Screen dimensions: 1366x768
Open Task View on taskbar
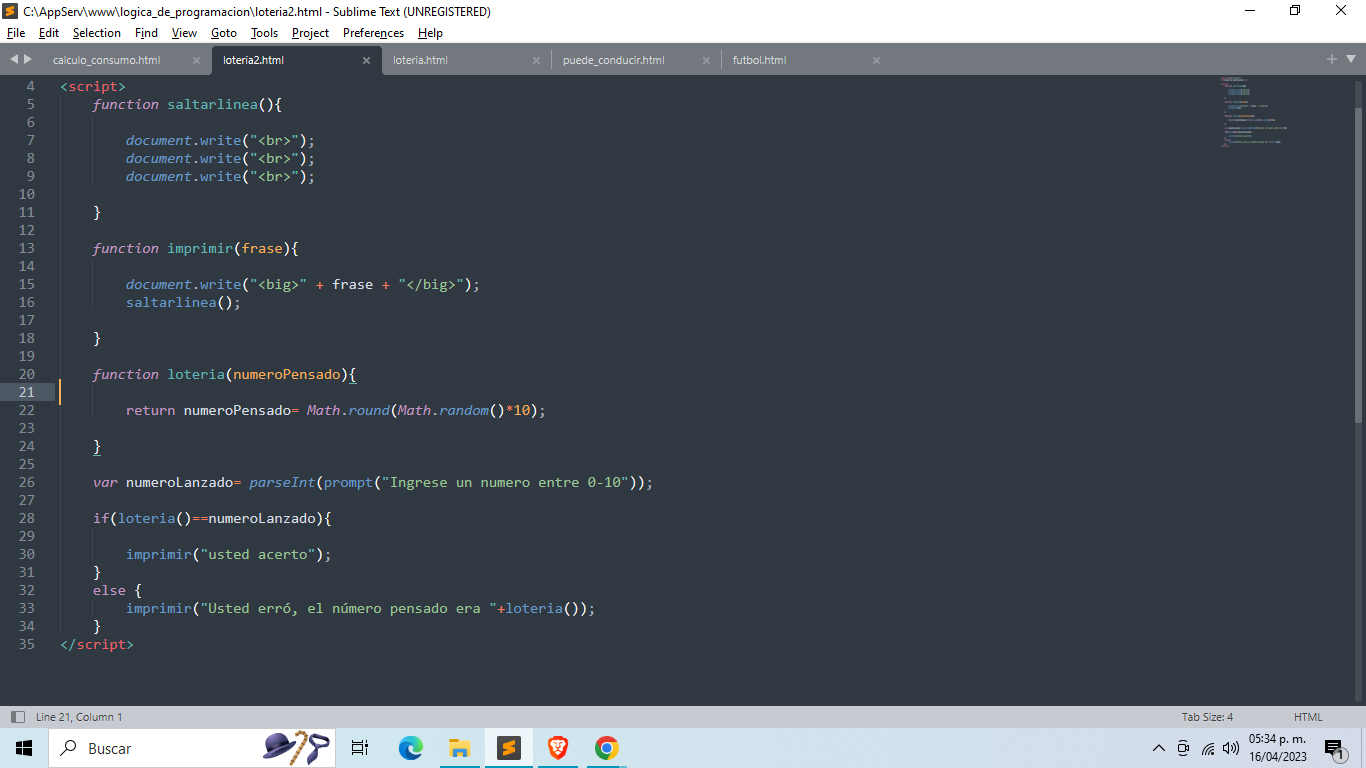pos(360,748)
